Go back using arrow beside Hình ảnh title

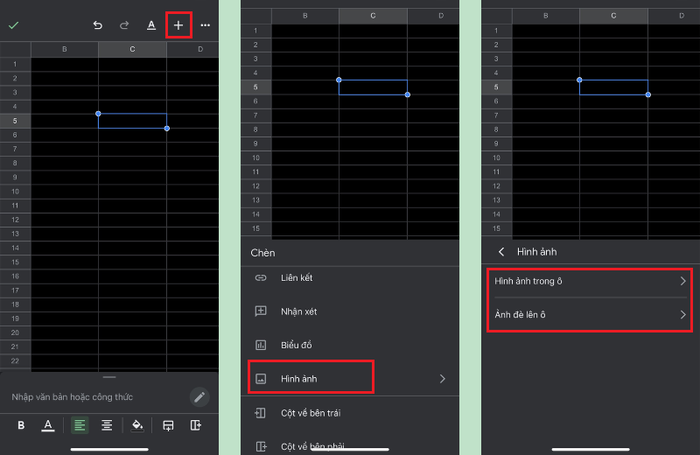(501, 252)
